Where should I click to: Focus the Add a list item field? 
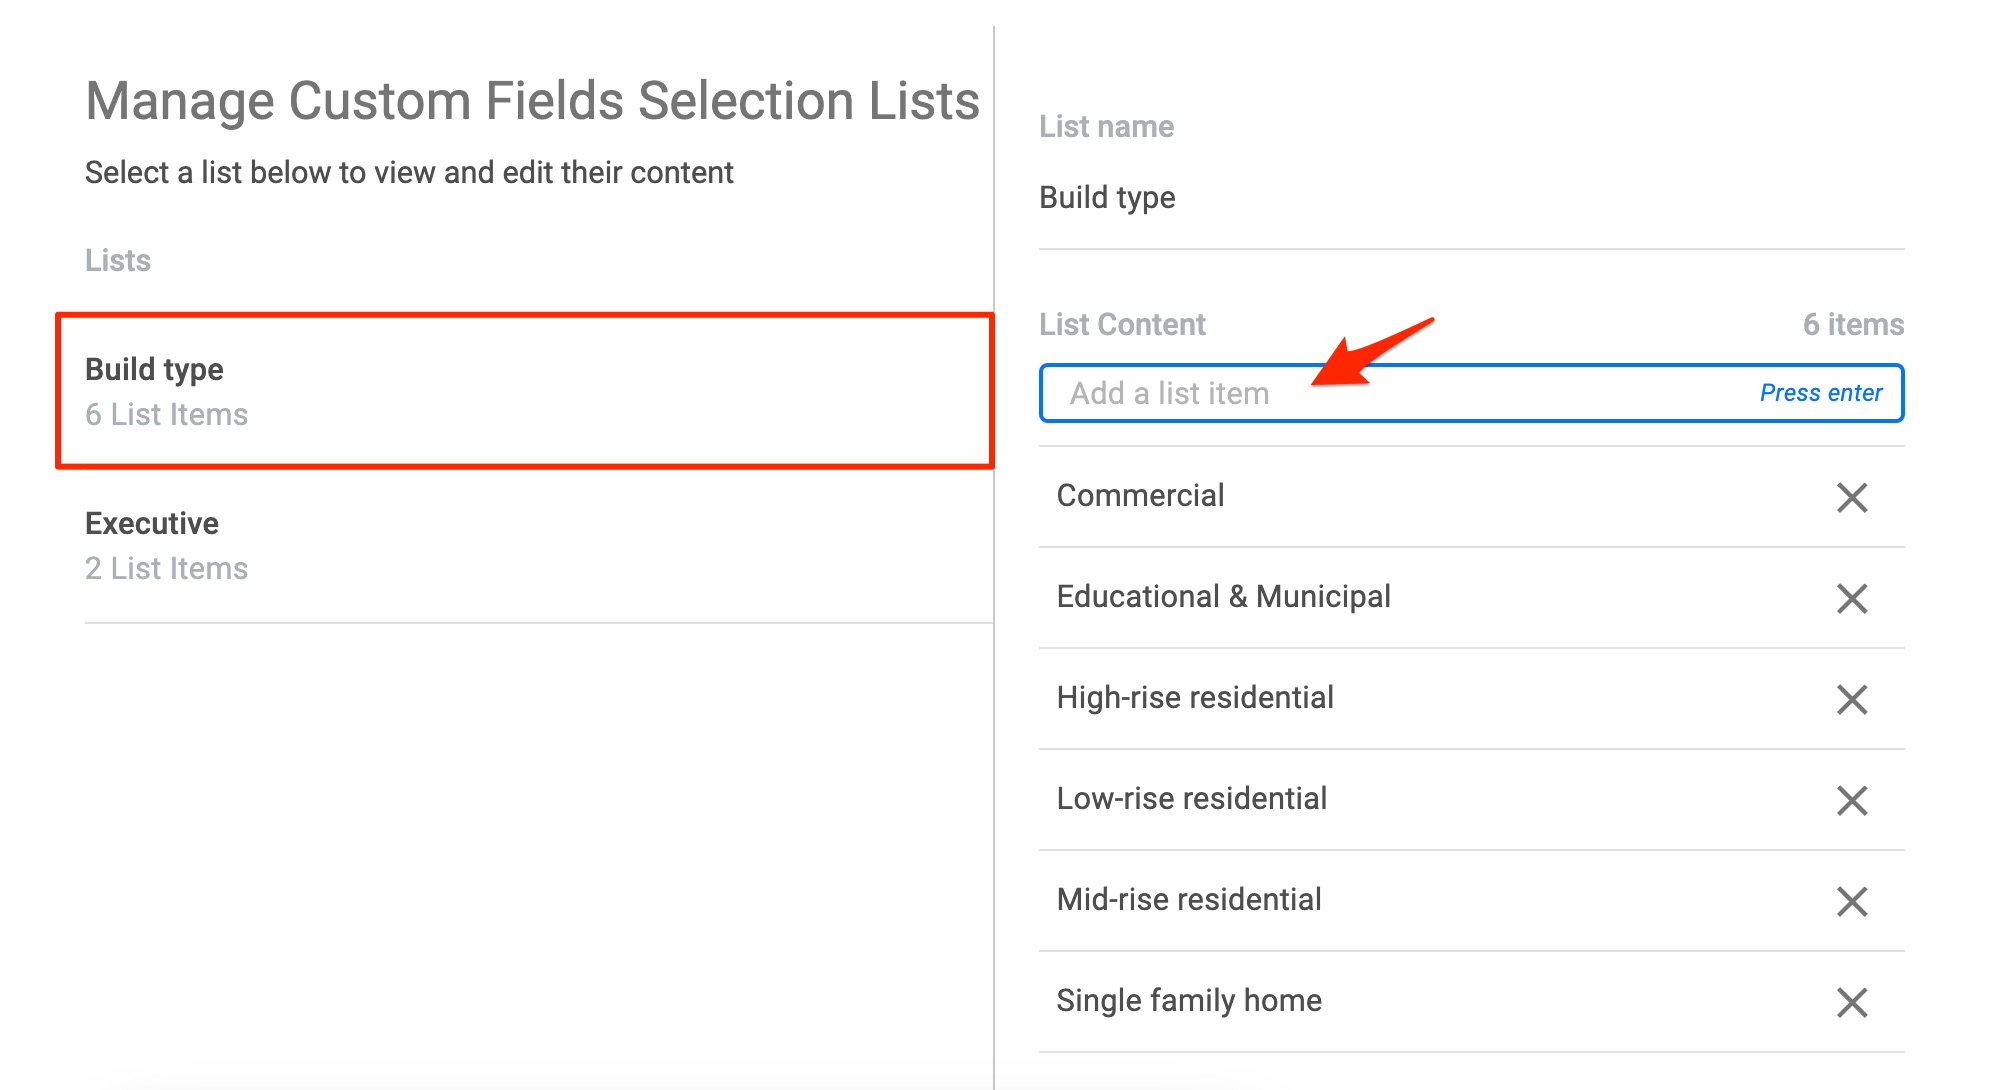1471,393
